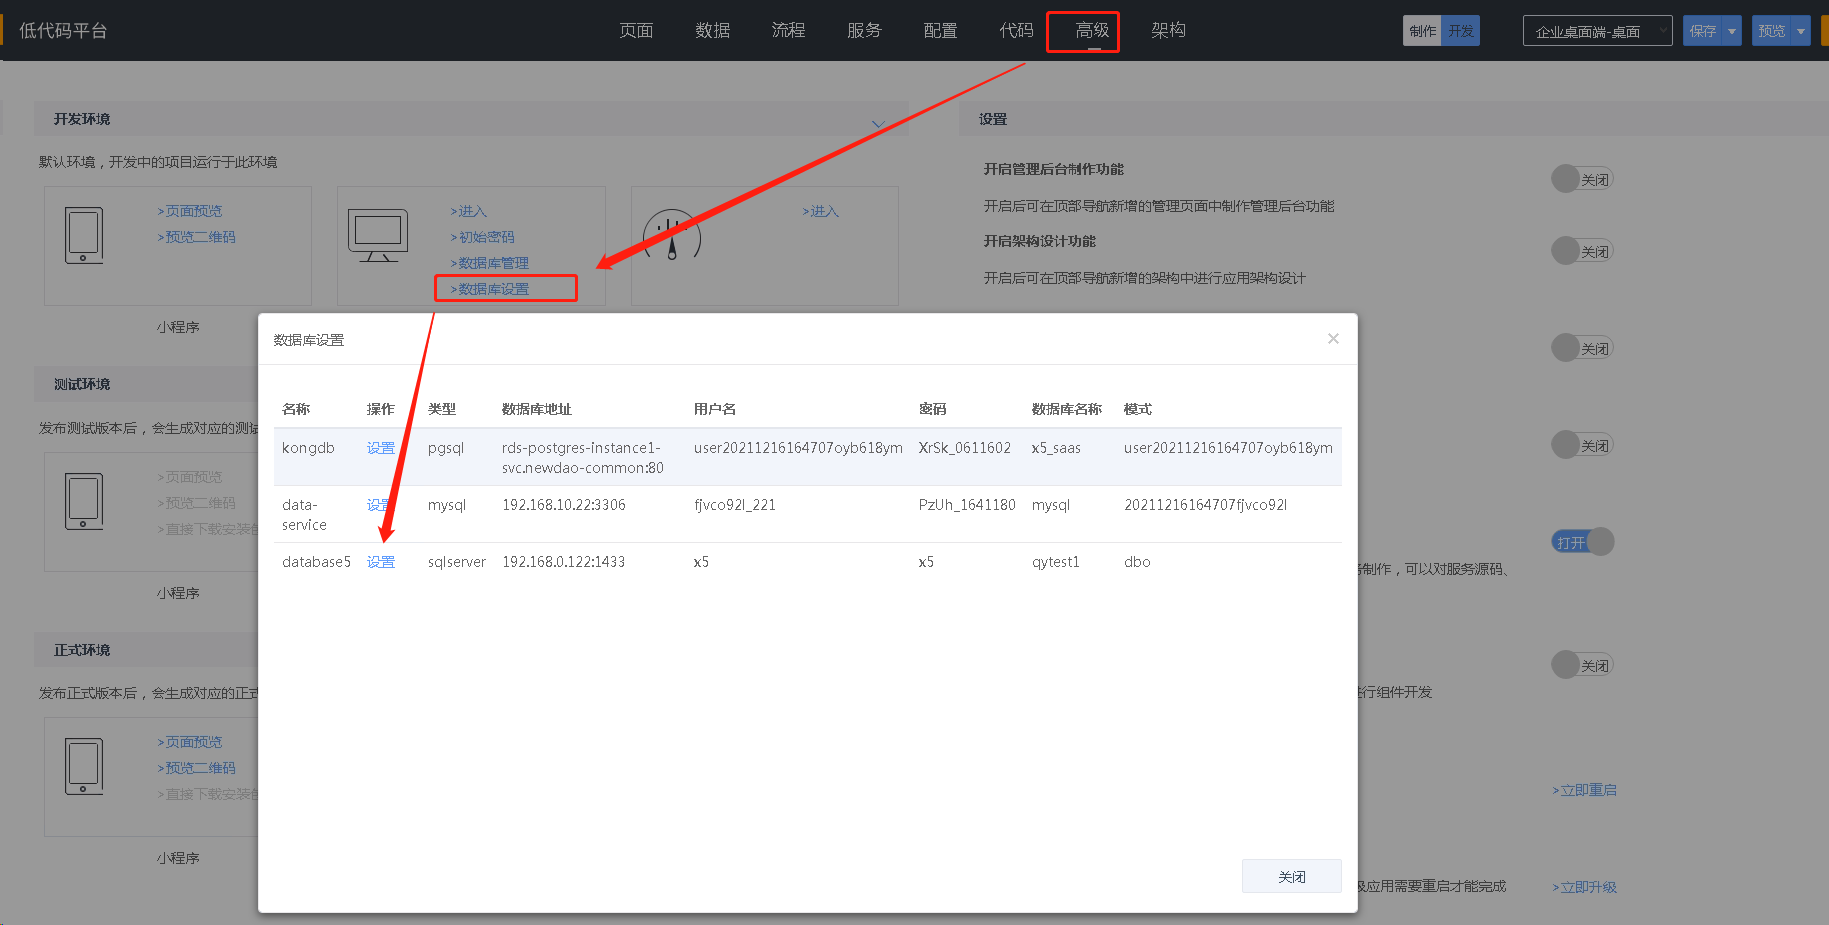Click the XrSk_0611602 password cell
This screenshot has width=1829, height=925.
pos(965,448)
